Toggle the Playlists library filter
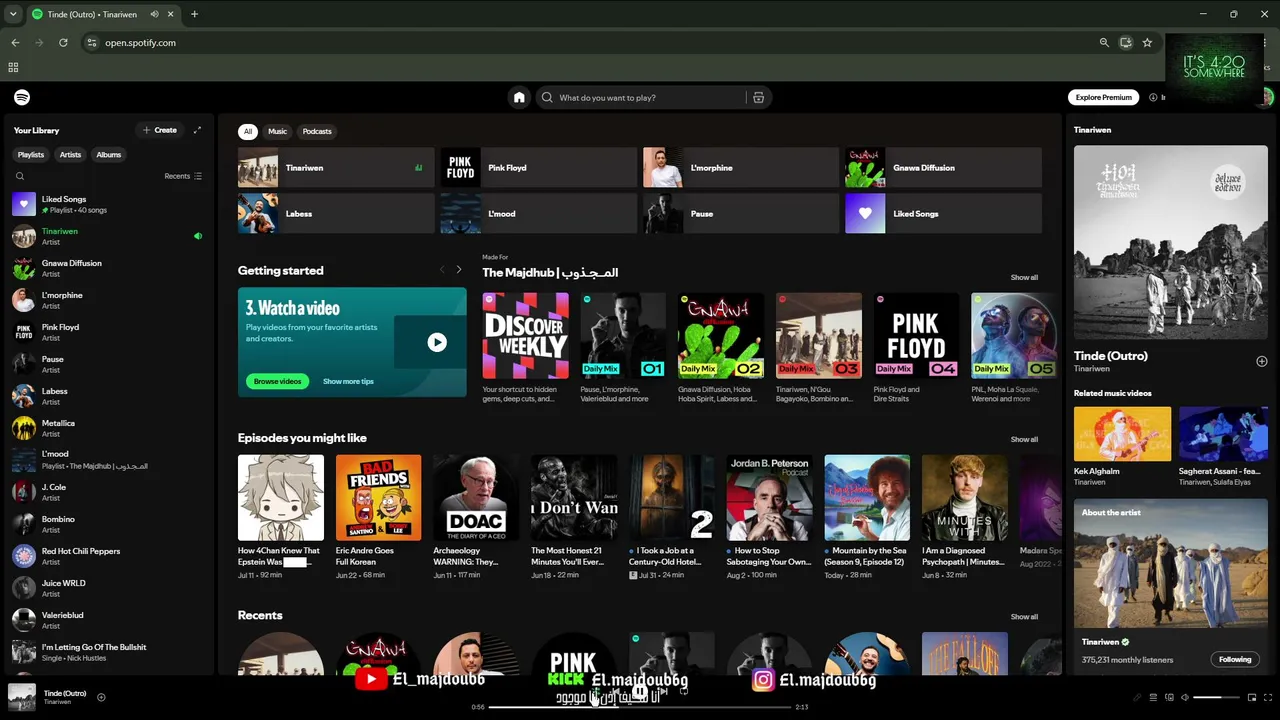1280x720 pixels. (31, 155)
